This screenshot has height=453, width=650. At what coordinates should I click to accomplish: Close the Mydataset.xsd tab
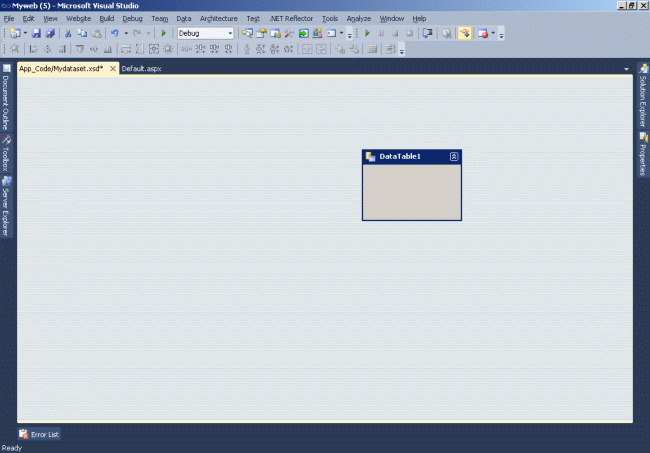[113, 69]
